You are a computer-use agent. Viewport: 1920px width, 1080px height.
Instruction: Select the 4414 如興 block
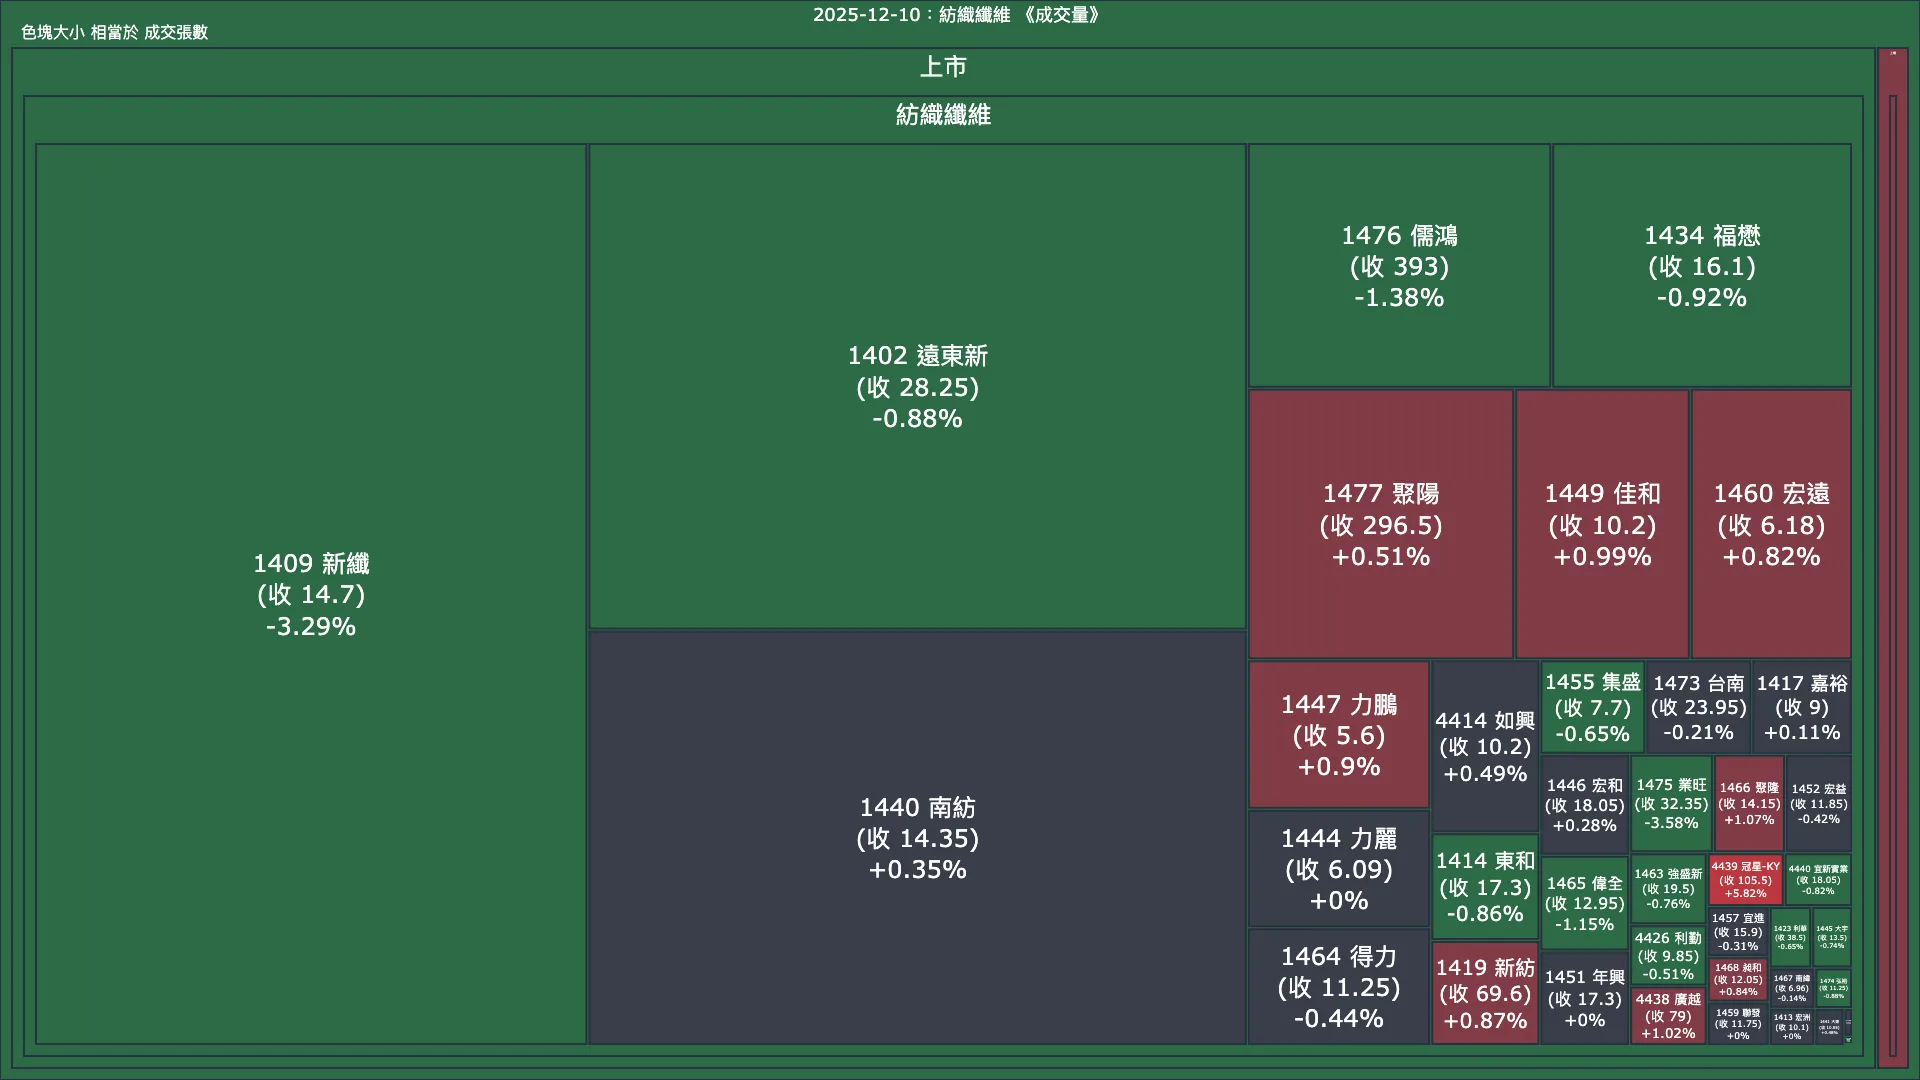coord(1484,747)
